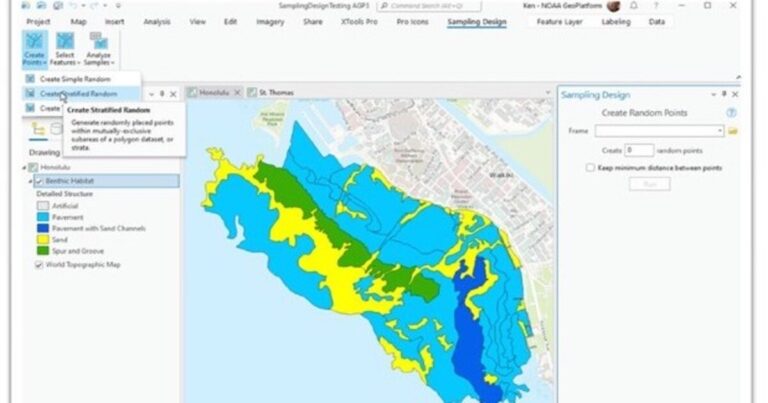Switch to the Feature Layer tab

point(559,22)
